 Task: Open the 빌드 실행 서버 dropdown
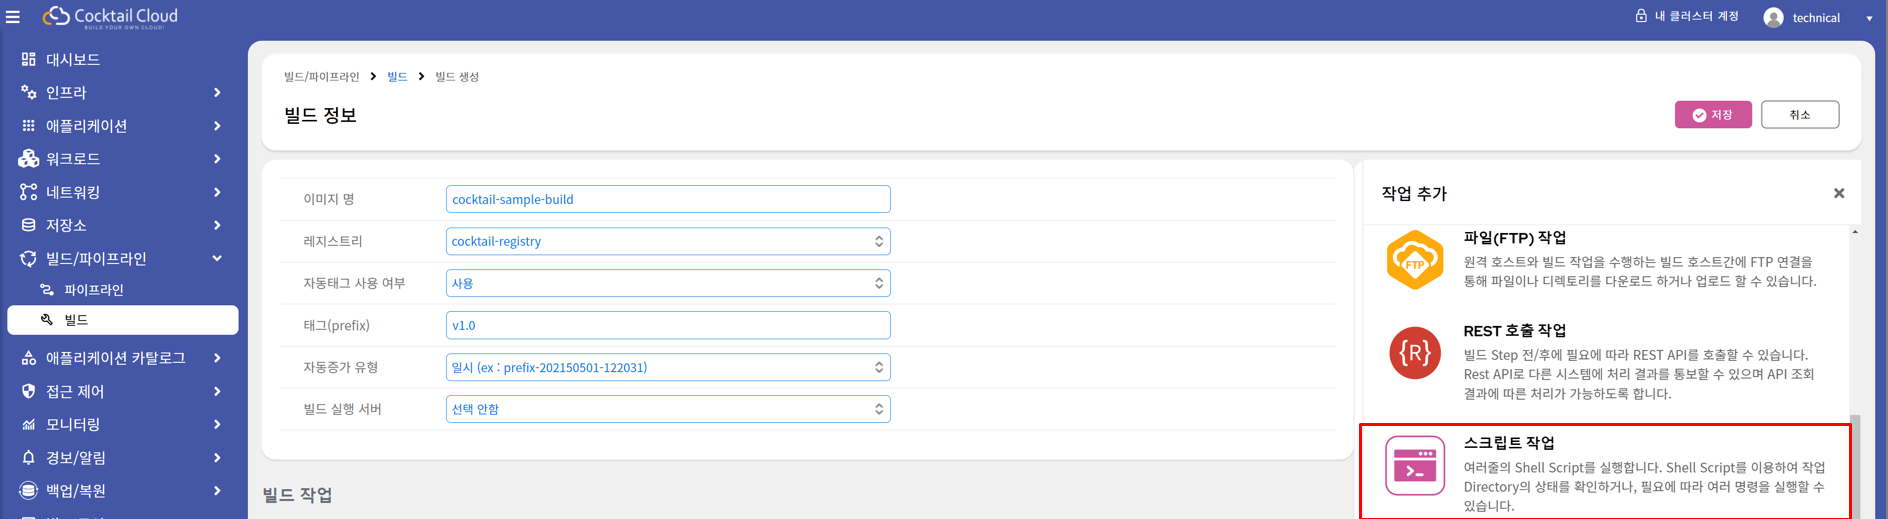(667, 409)
